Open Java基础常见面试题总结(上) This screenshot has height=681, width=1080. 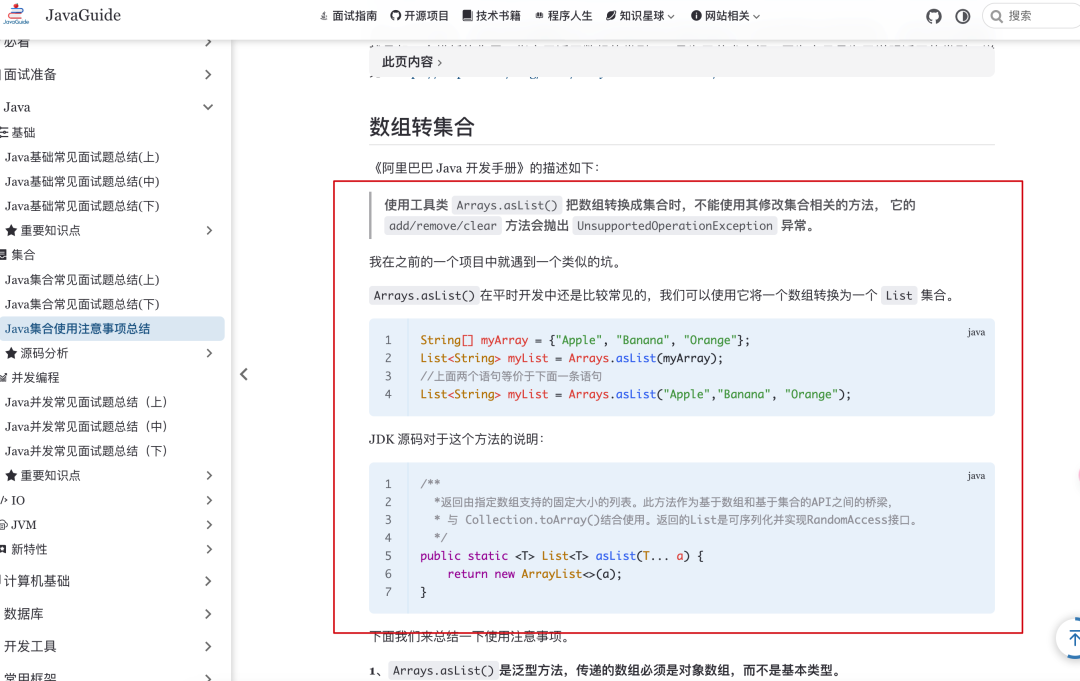coord(82,157)
